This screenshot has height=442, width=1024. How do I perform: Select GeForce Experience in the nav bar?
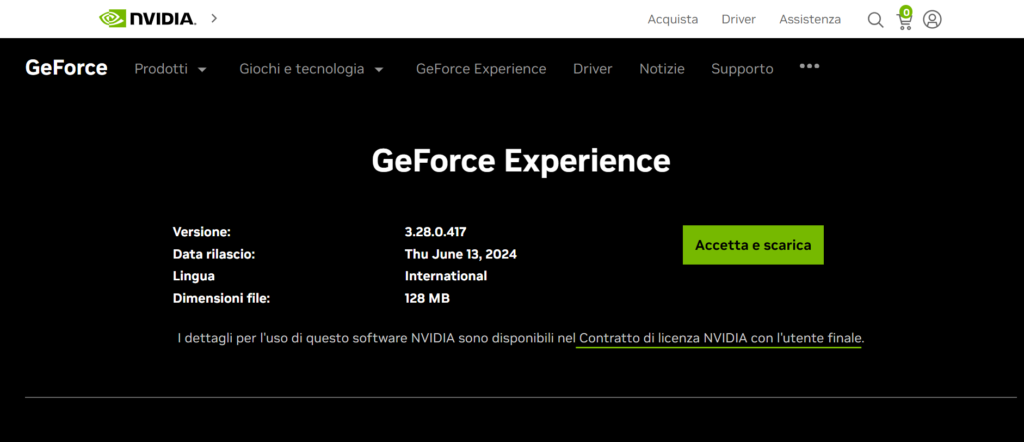pyautogui.click(x=481, y=69)
